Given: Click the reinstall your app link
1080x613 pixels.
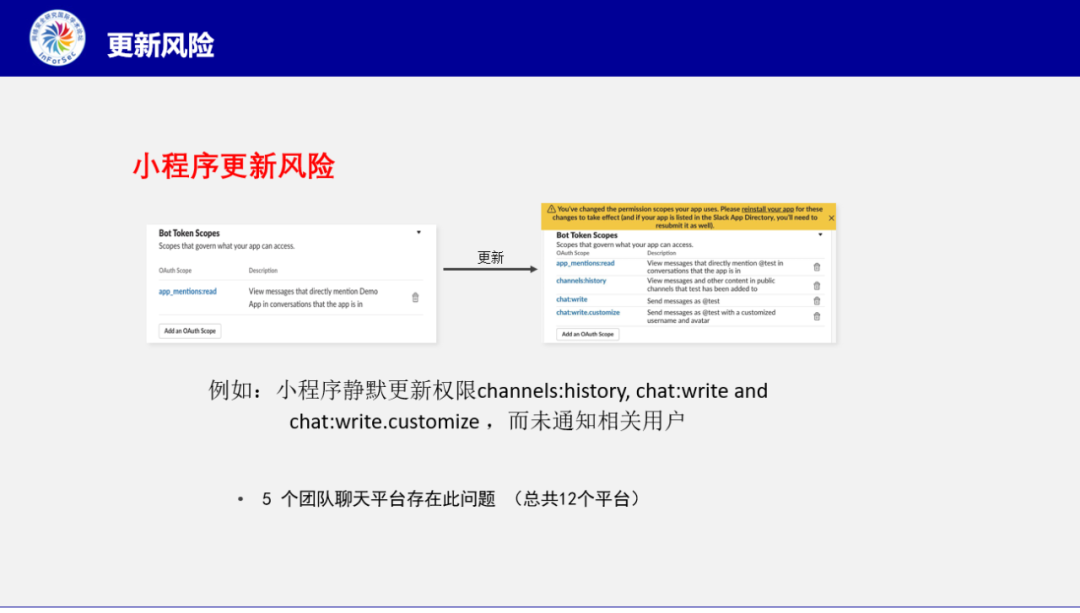Looking at the screenshot, I should pos(767,208).
